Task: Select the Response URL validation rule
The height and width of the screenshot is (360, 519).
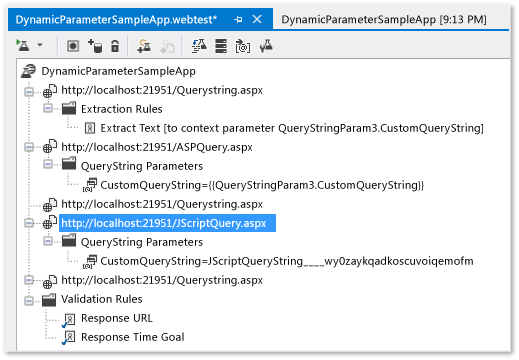Action: 117,318
